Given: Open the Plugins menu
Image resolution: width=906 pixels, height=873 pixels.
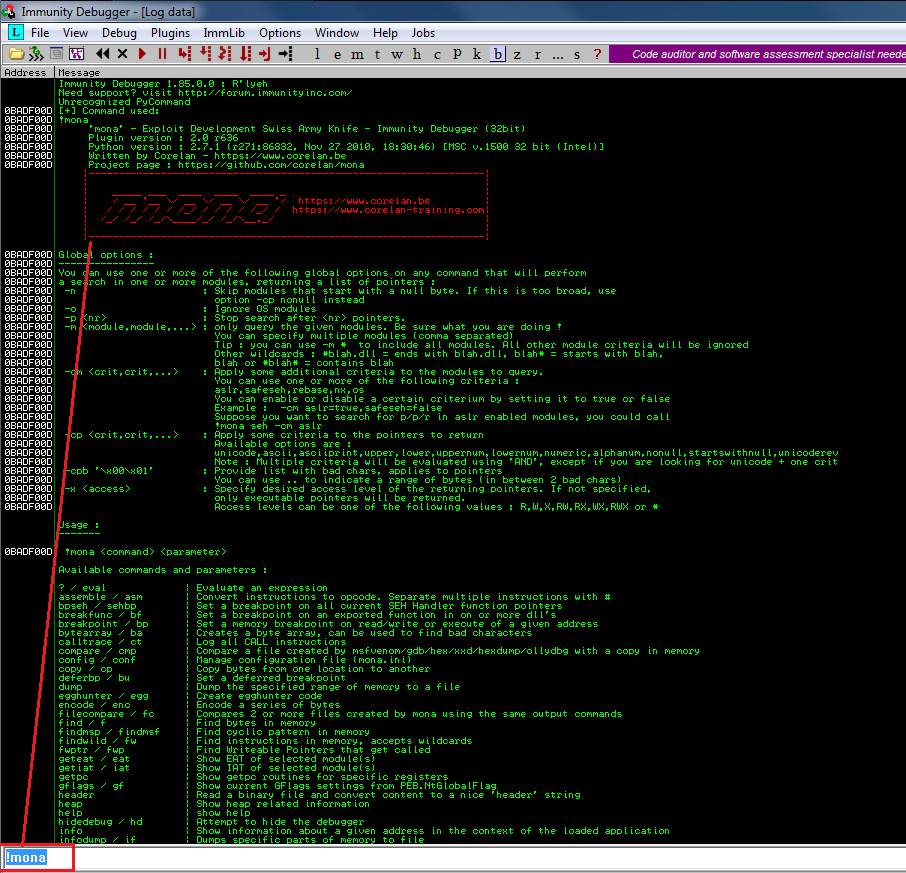Looking at the screenshot, I should point(170,33).
